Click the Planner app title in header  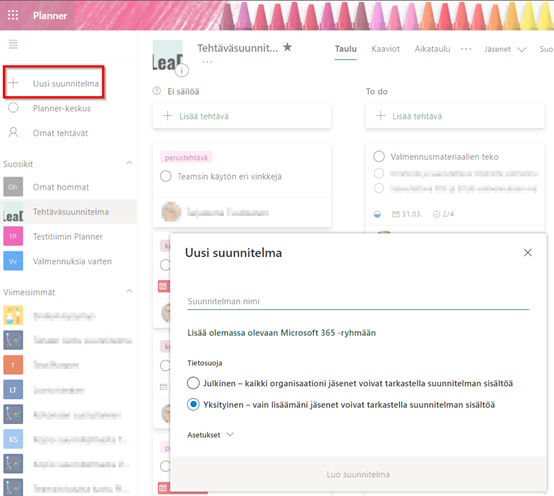click(50, 16)
